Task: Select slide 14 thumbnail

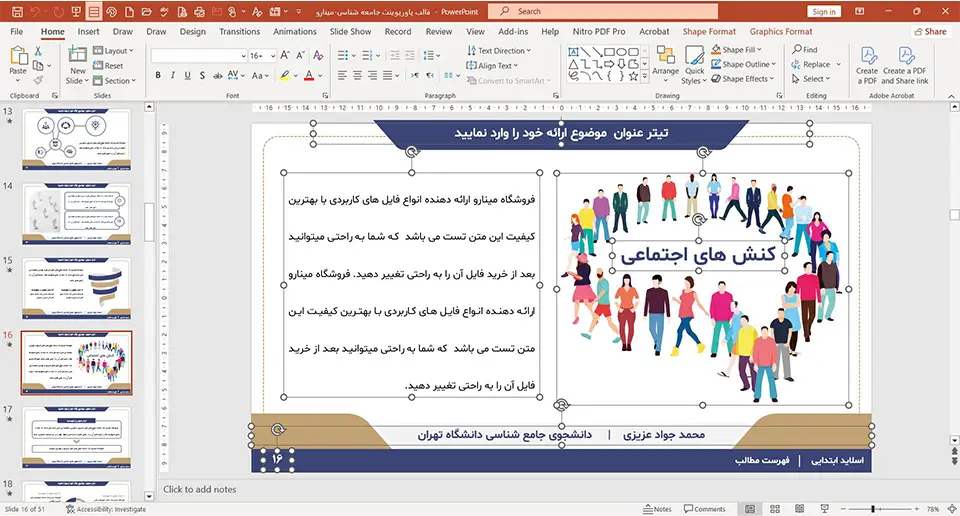Action: 77,214
